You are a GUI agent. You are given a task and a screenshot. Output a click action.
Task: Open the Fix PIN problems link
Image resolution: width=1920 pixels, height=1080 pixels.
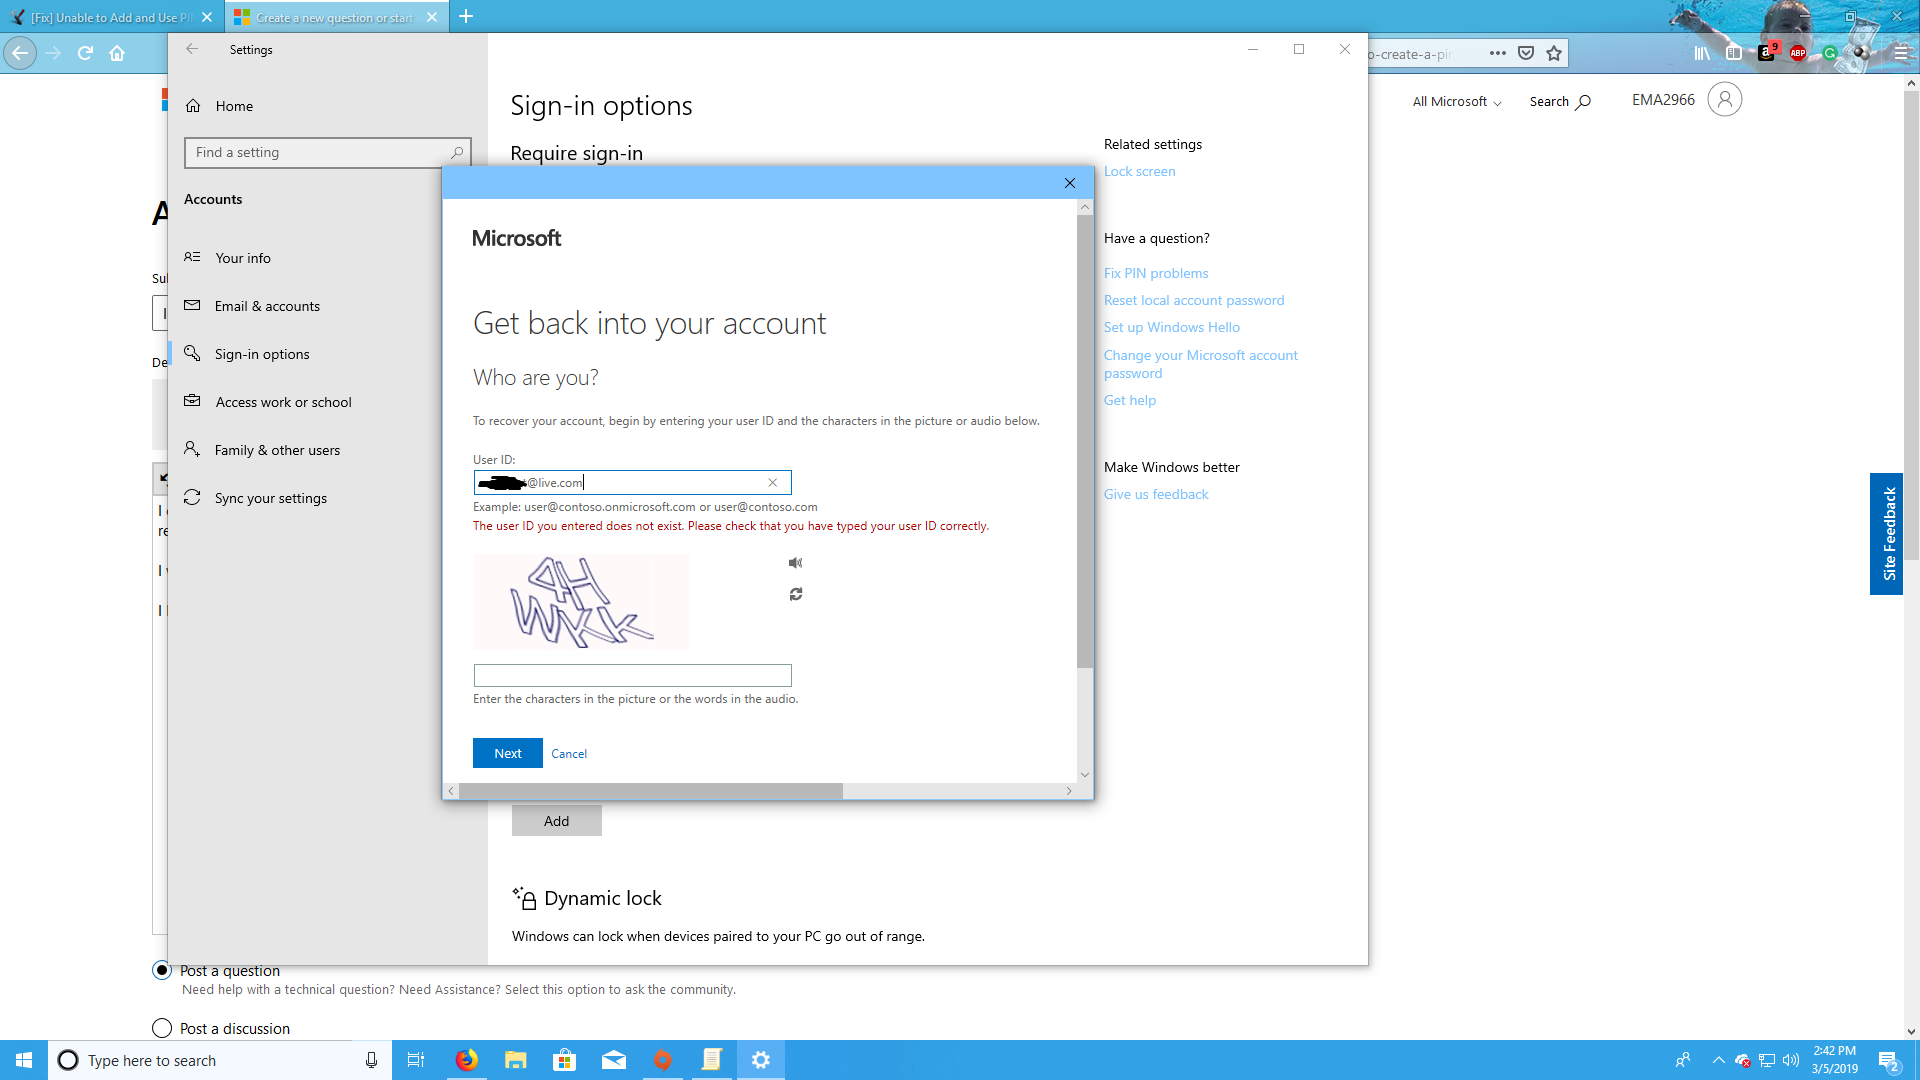pos(1156,272)
